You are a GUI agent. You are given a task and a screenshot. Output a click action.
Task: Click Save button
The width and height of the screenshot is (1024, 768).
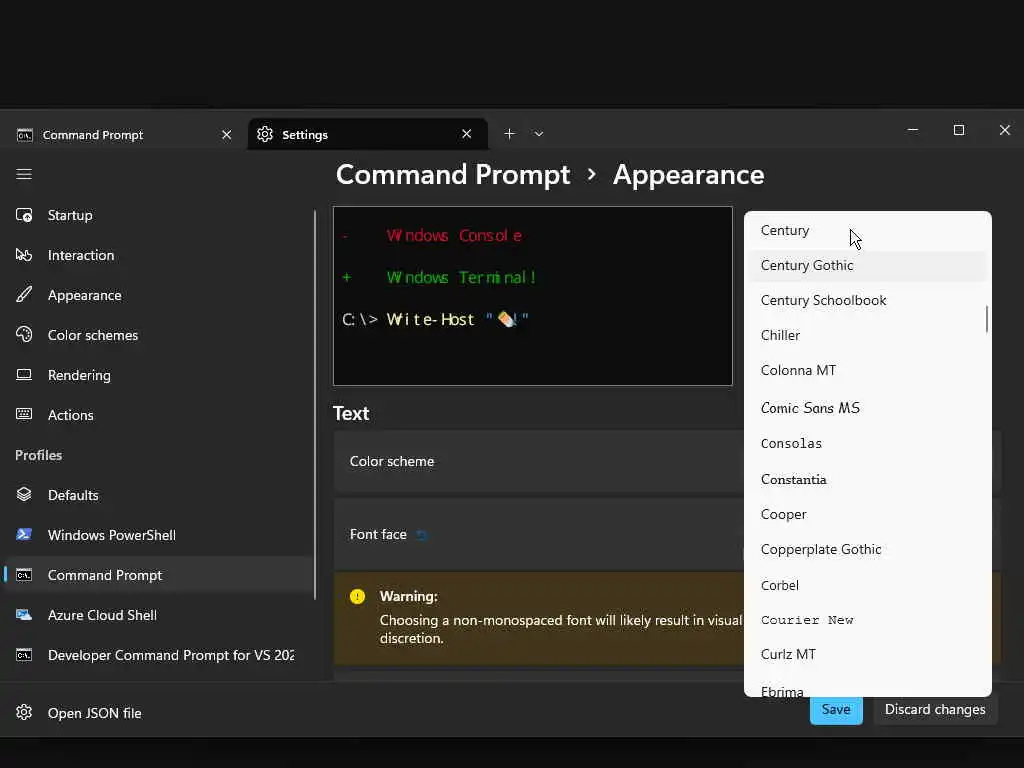click(836, 710)
